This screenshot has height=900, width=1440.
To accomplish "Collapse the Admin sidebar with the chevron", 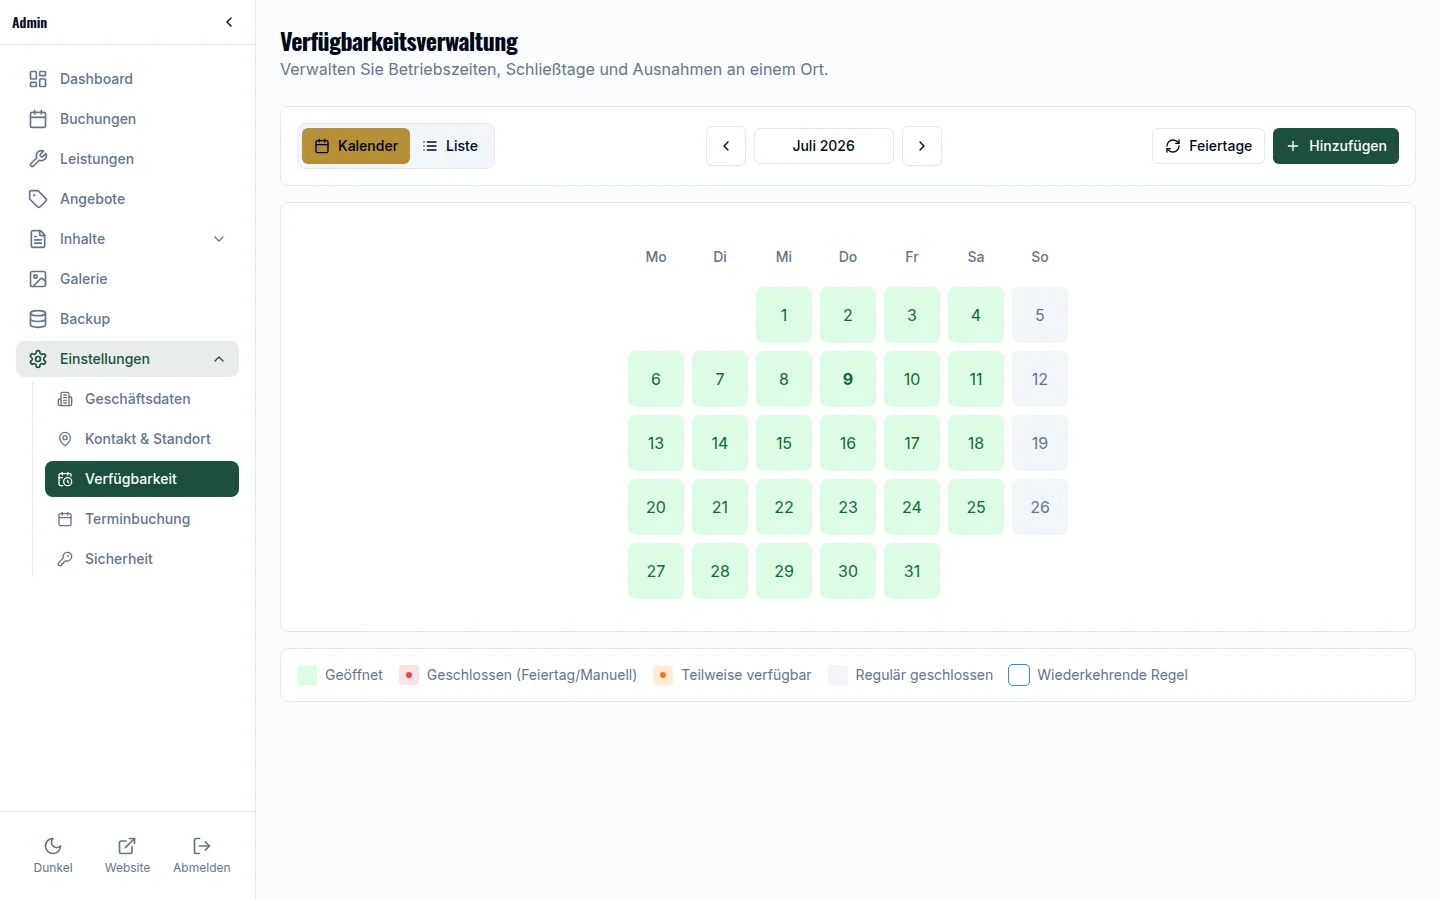I will (229, 22).
